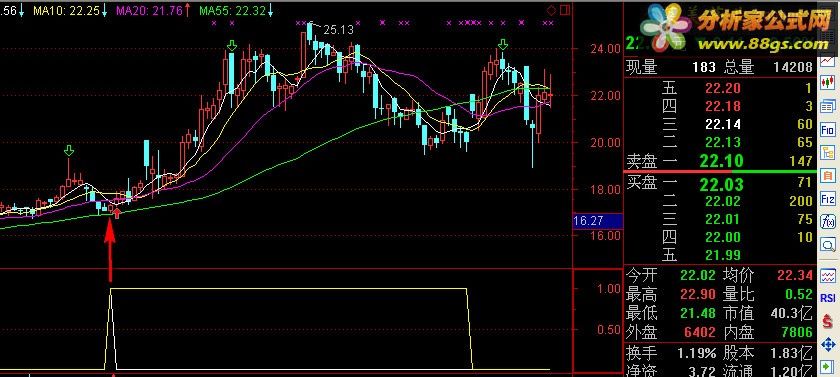
Task: Select the green down-arrow signal on far-left candles
Action: [x=69, y=150]
